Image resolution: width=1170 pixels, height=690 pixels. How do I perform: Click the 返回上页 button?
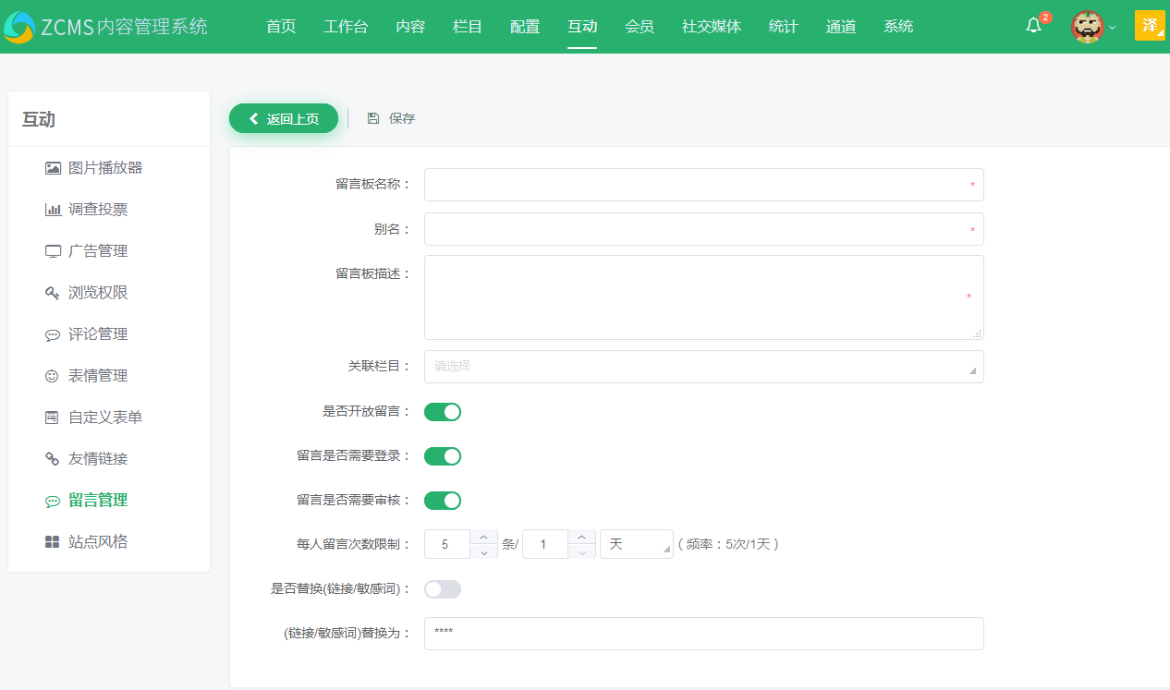(x=283, y=117)
